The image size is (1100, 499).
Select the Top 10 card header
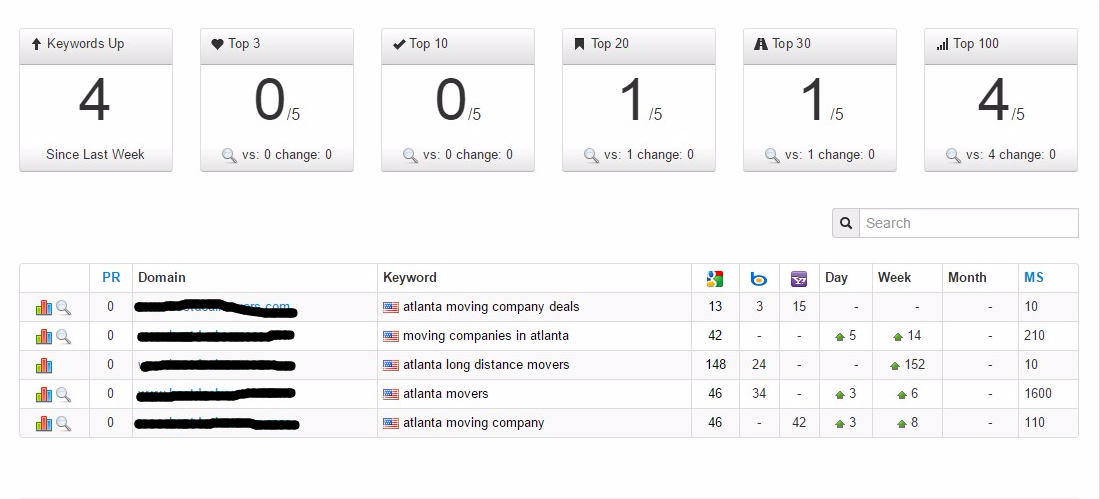(458, 44)
